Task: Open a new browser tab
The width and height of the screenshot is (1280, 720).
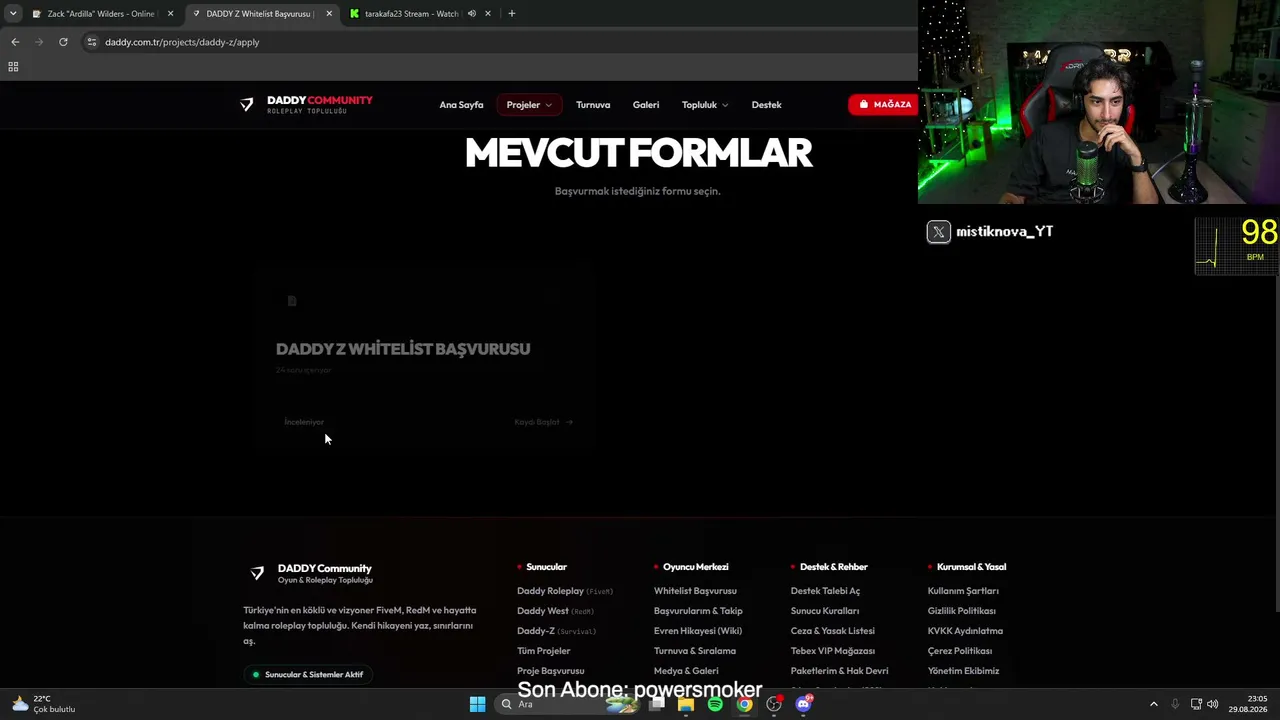Action: tap(512, 14)
